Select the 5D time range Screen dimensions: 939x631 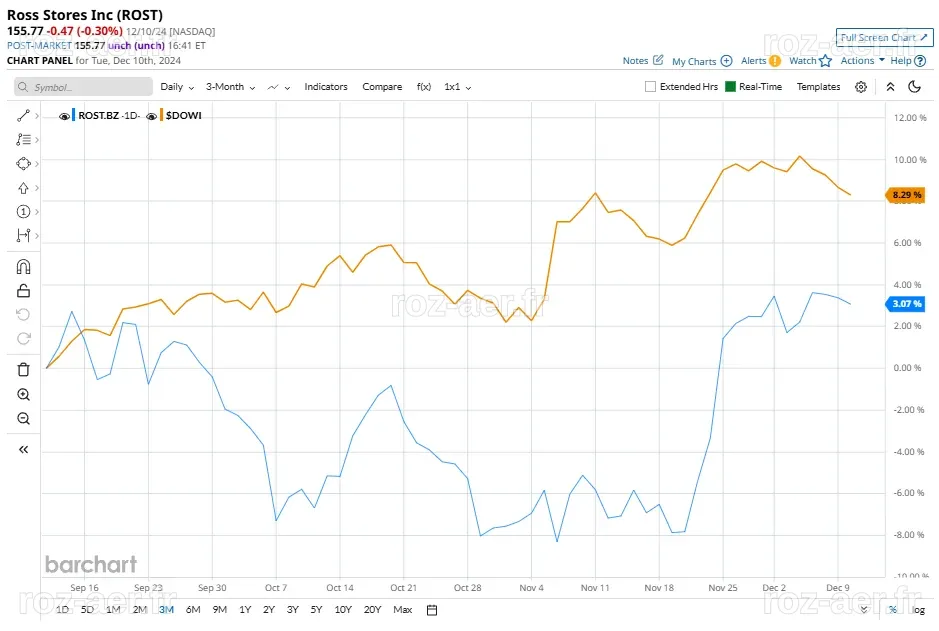[x=87, y=610]
